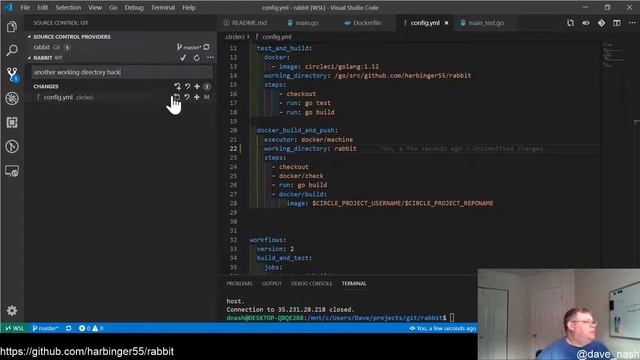
Task: Click the editor minimap preview
Action: click(x=613, y=55)
